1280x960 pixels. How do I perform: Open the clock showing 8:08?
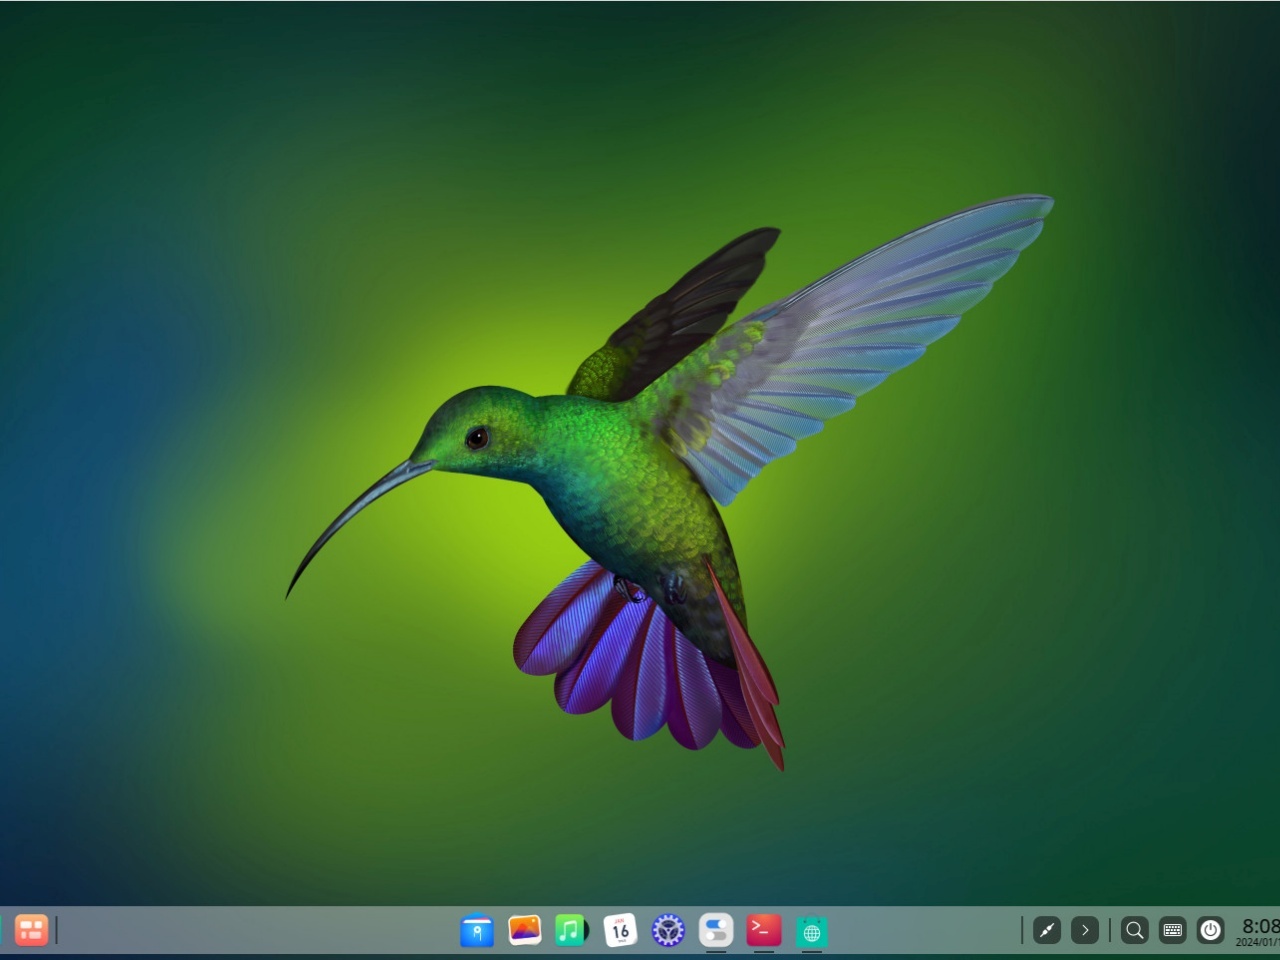coord(1258,931)
